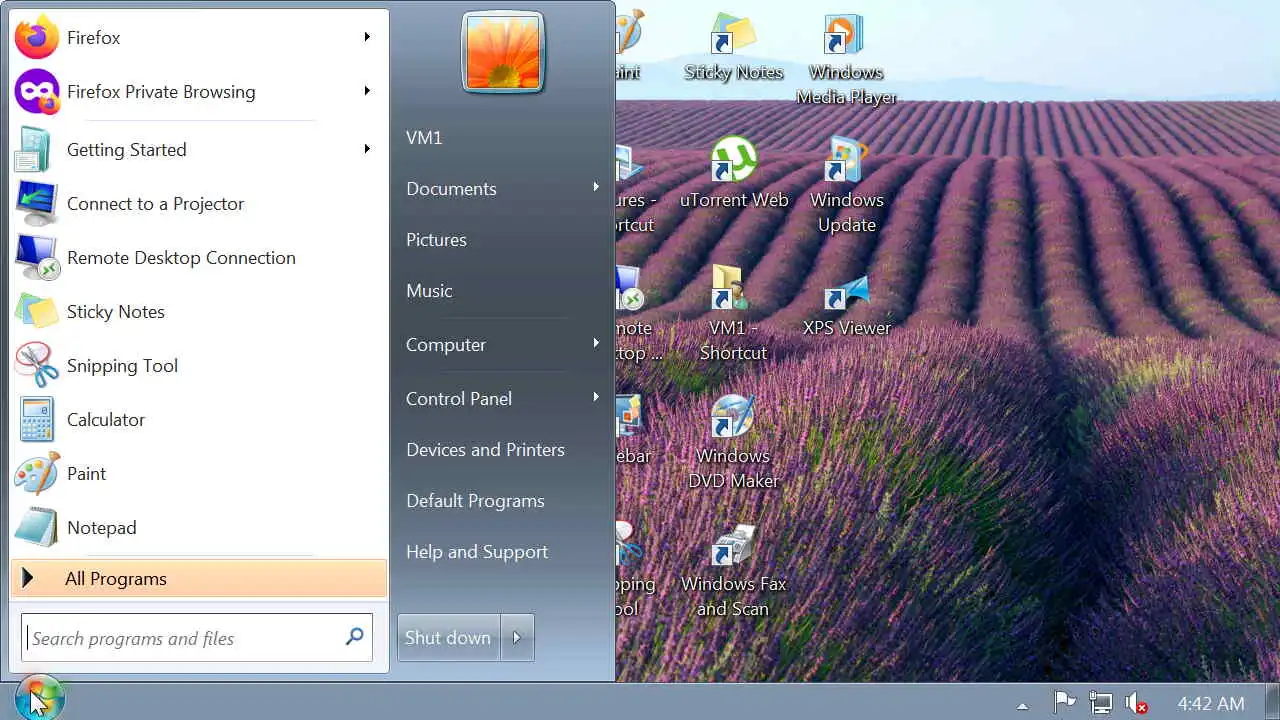
Task: Select the Windows Fax and Scan shortcut
Action: [x=733, y=570]
